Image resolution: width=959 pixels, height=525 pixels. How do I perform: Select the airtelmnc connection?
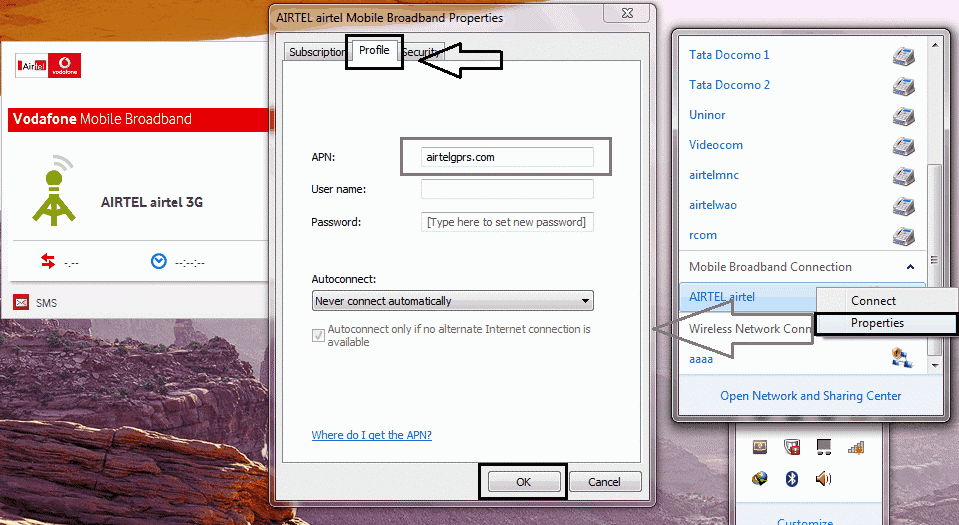(714, 175)
